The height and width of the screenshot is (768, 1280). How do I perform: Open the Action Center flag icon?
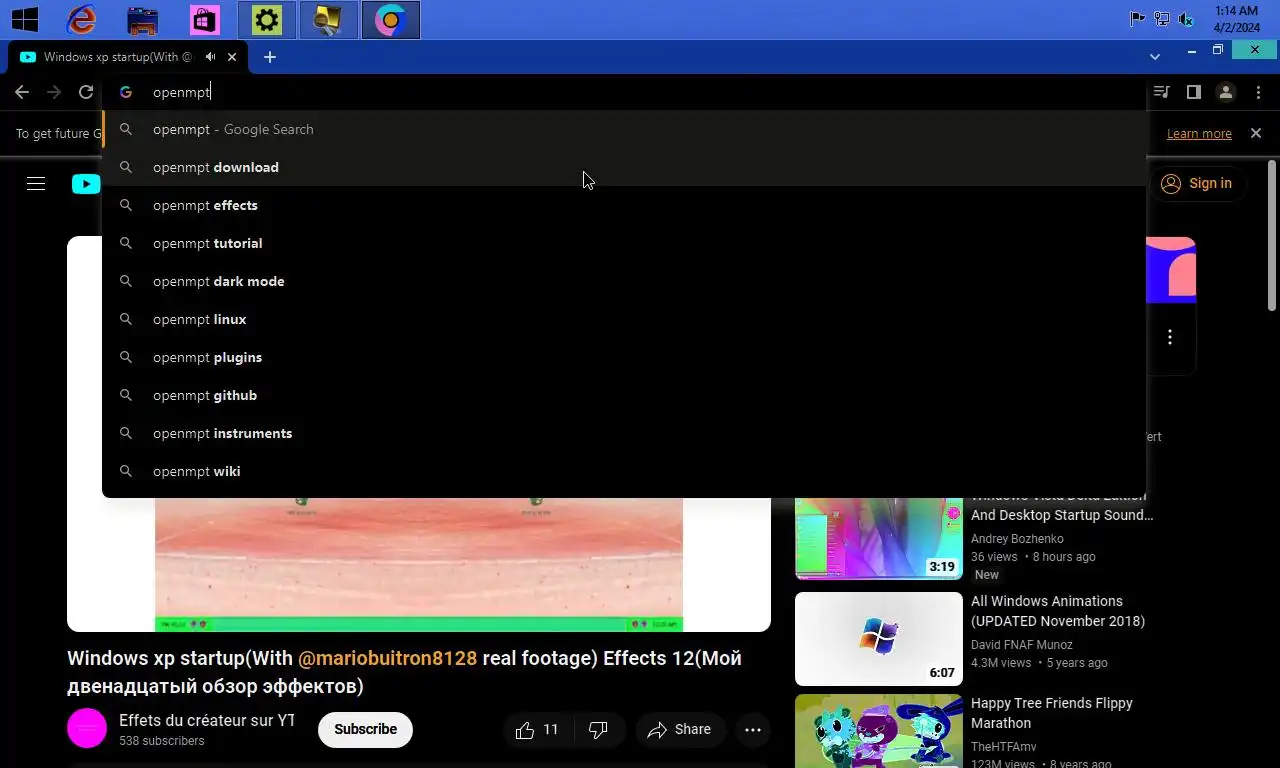(x=1137, y=18)
